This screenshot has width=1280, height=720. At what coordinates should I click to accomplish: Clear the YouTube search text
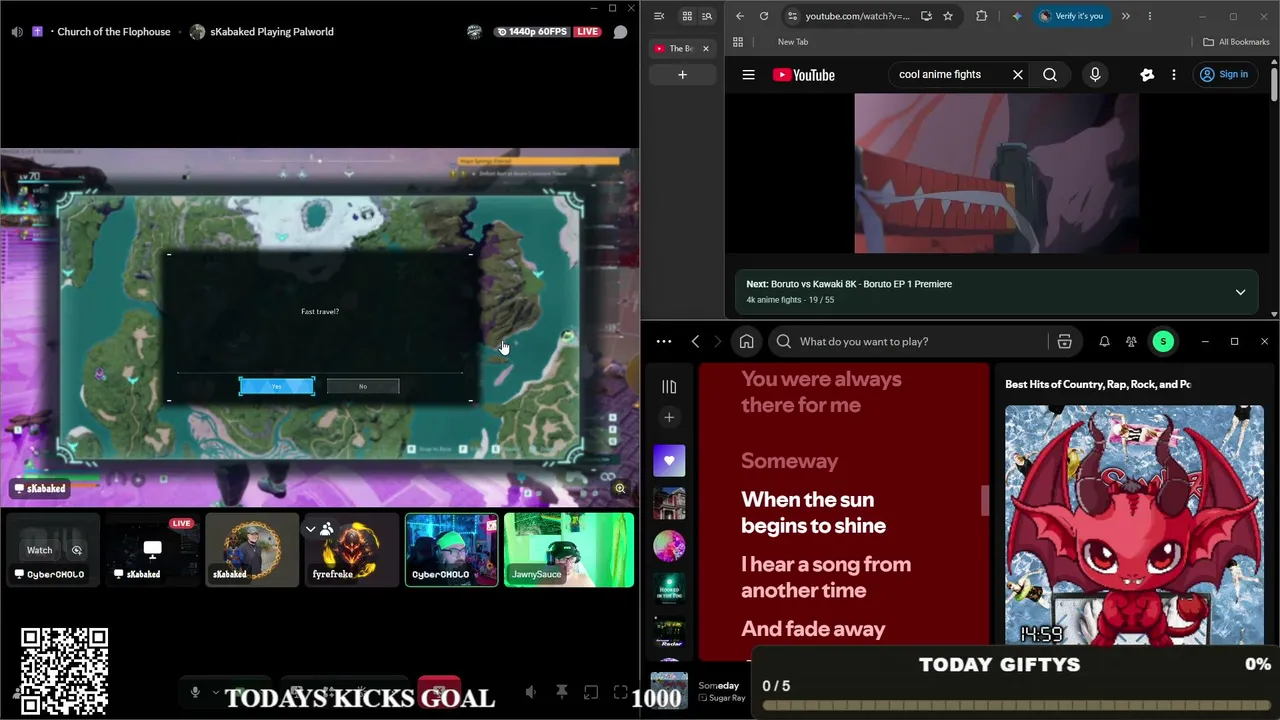[x=1018, y=75]
